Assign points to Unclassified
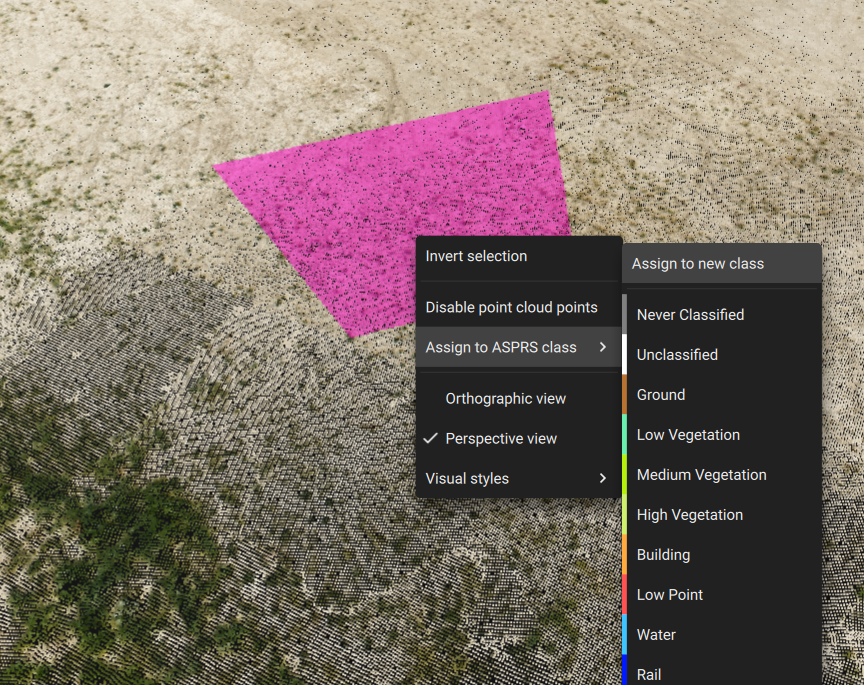Viewport: 864px width, 685px height. [x=677, y=355]
